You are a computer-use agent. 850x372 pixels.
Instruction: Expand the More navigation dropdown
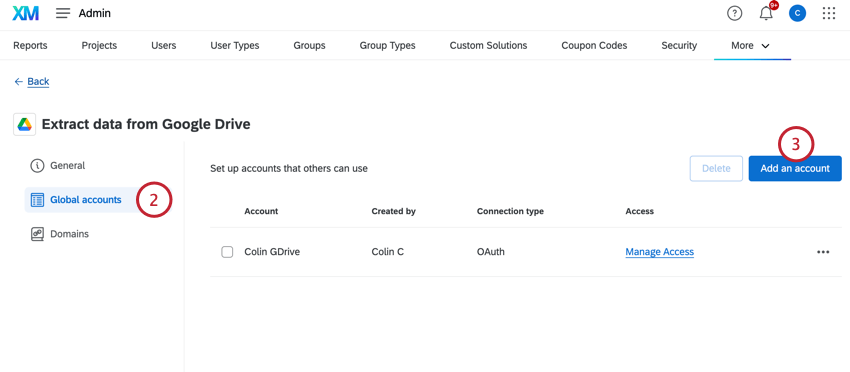point(751,46)
